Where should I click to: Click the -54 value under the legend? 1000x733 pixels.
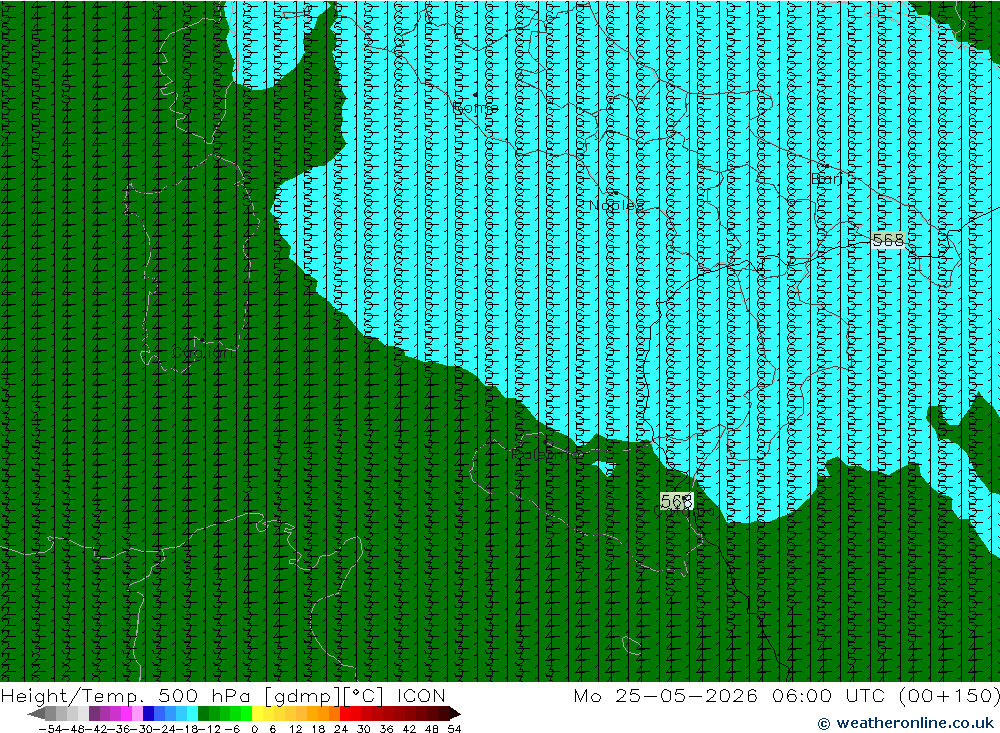[x=50, y=729]
